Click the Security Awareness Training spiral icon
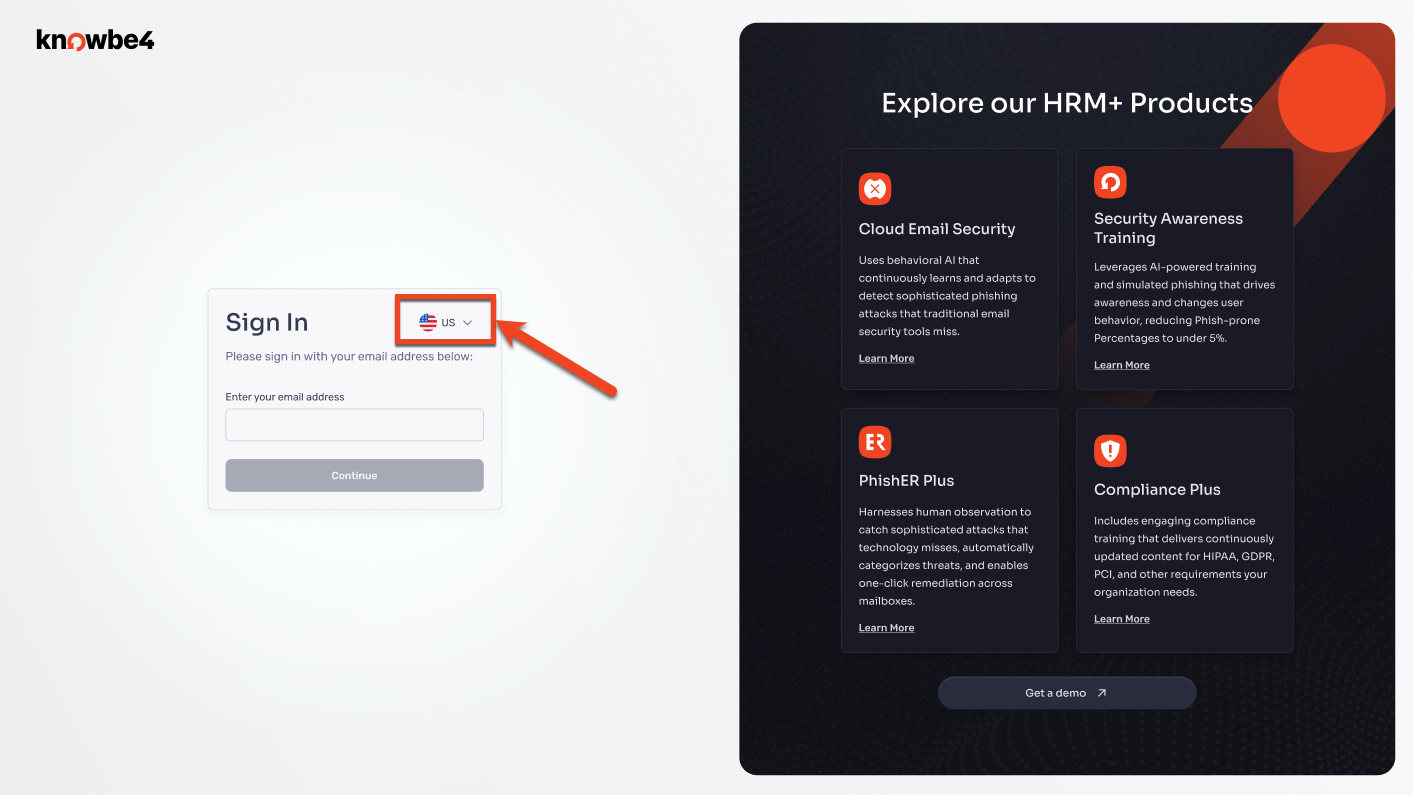1413x795 pixels. click(x=1109, y=181)
